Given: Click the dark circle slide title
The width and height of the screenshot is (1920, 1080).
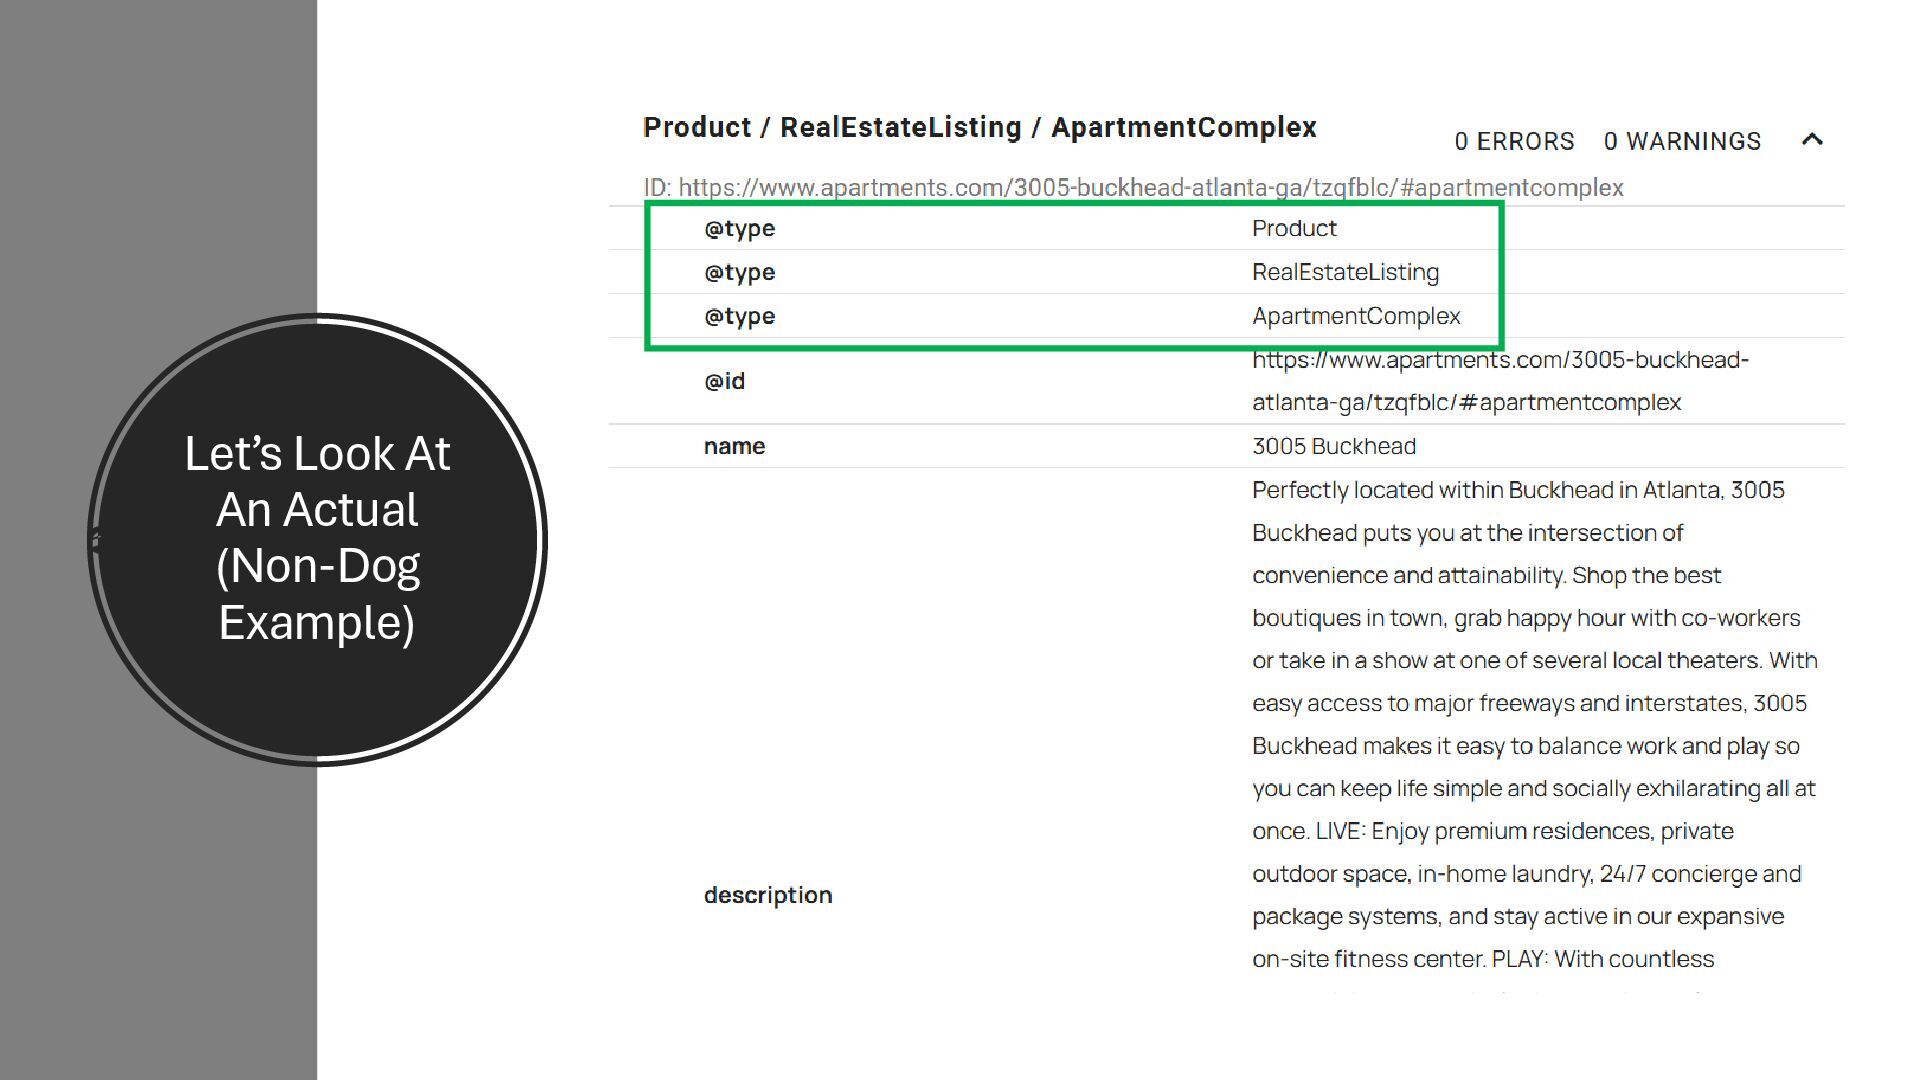Looking at the screenshot, I should click(317, 538).
